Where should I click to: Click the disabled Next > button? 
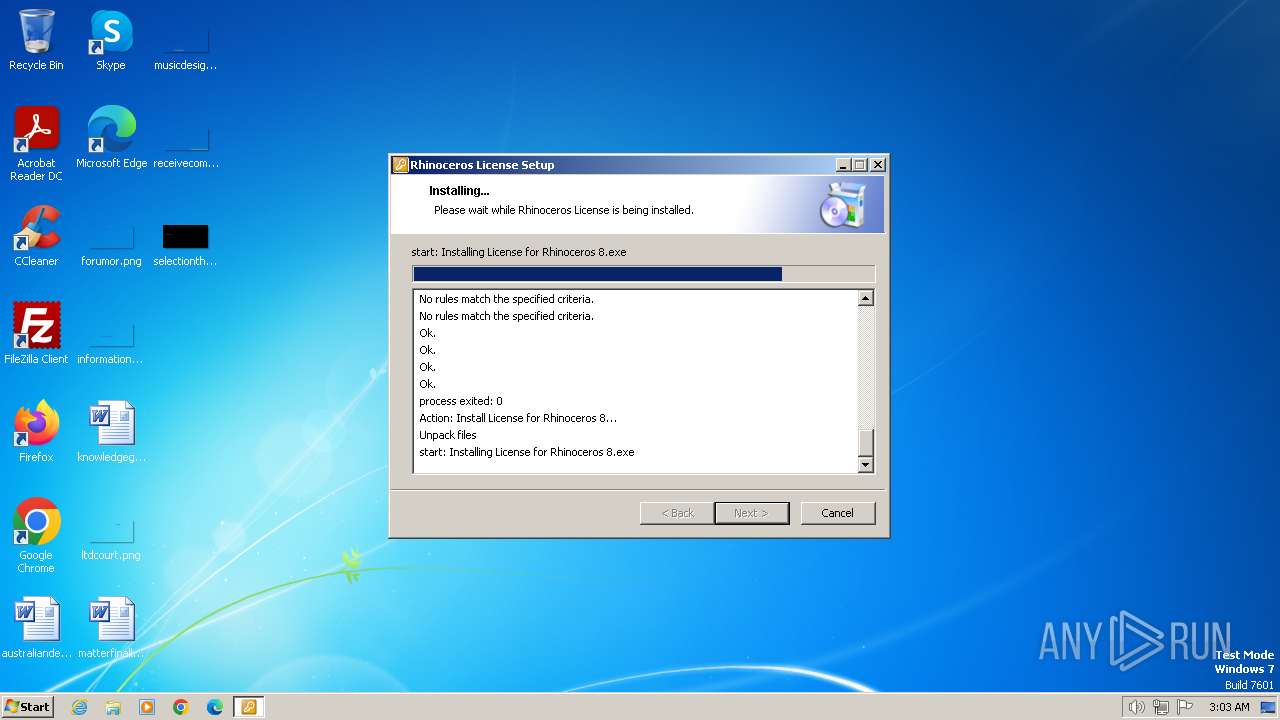click(x=752, y=513)
